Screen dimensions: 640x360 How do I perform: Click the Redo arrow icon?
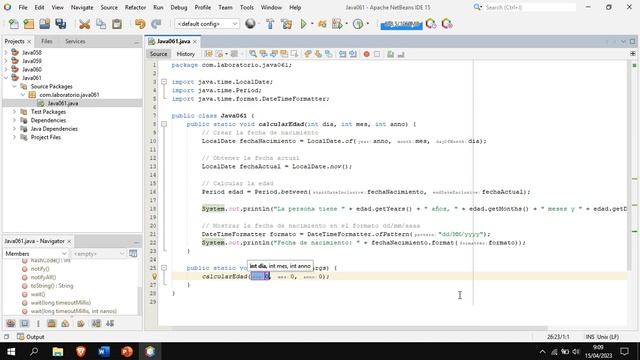[156, 24]
